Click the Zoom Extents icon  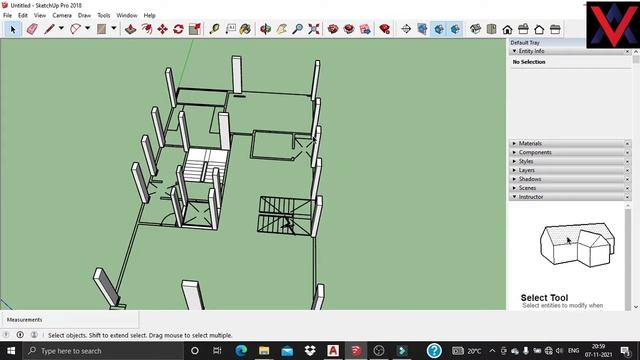pos(314,29)
